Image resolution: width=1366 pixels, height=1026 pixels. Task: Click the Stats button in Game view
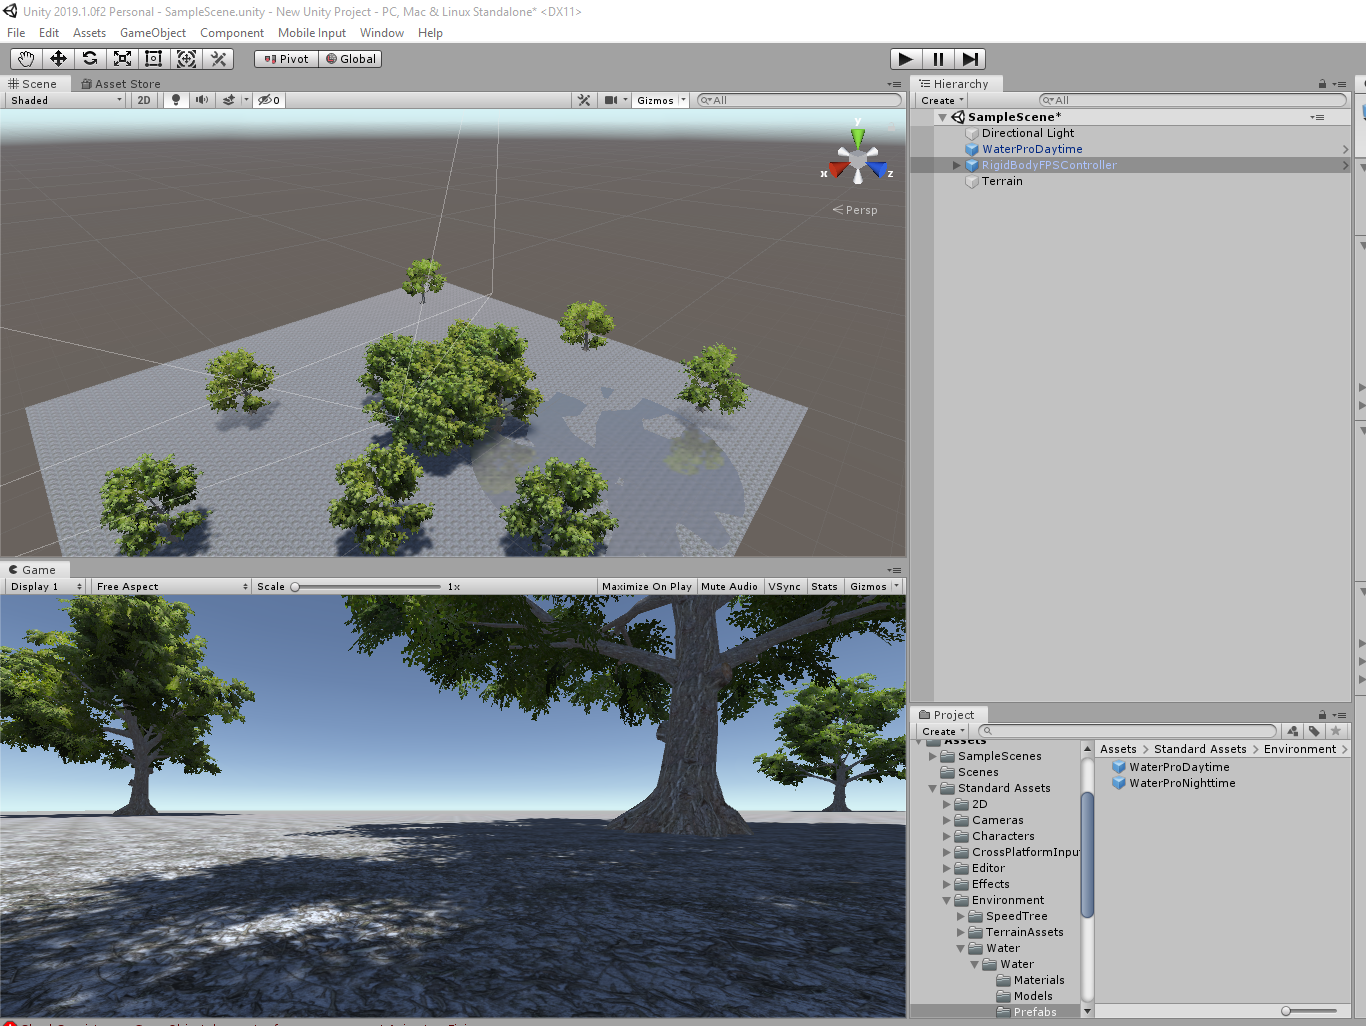click(x=825, y=587)
